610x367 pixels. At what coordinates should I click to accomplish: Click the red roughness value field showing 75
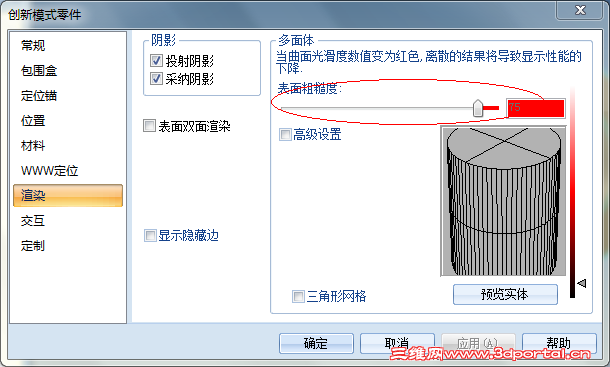[x=535, y=108]
